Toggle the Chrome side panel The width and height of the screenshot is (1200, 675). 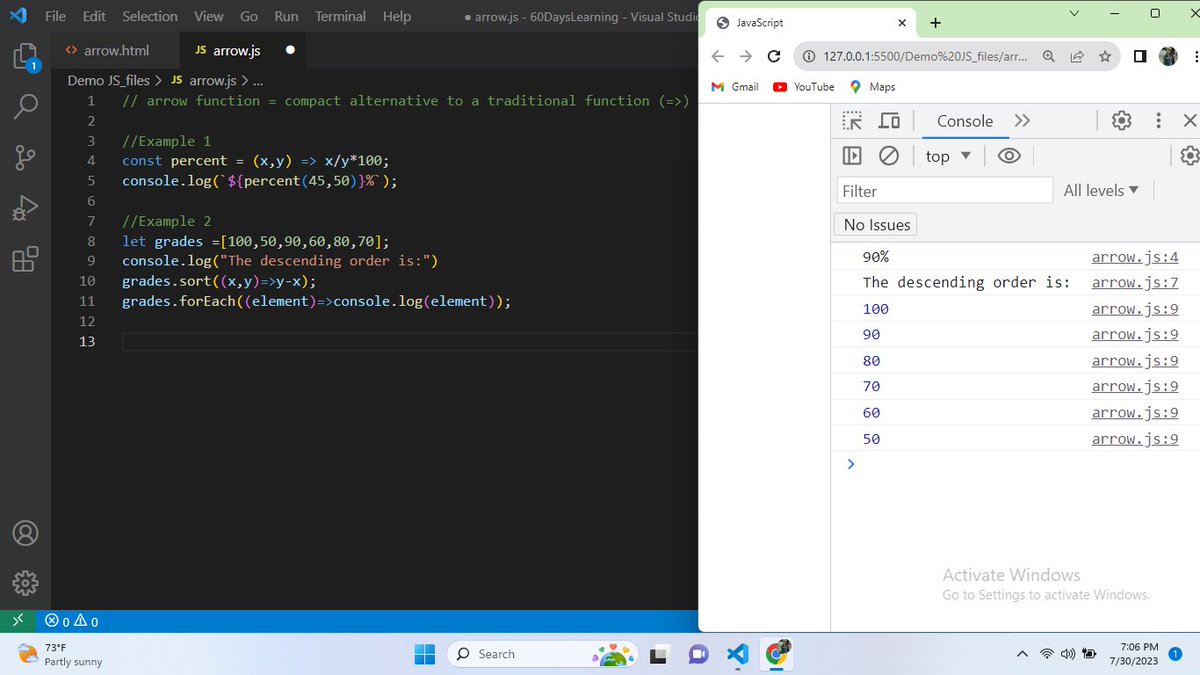pyautogui.click(x=1139, y=57)
